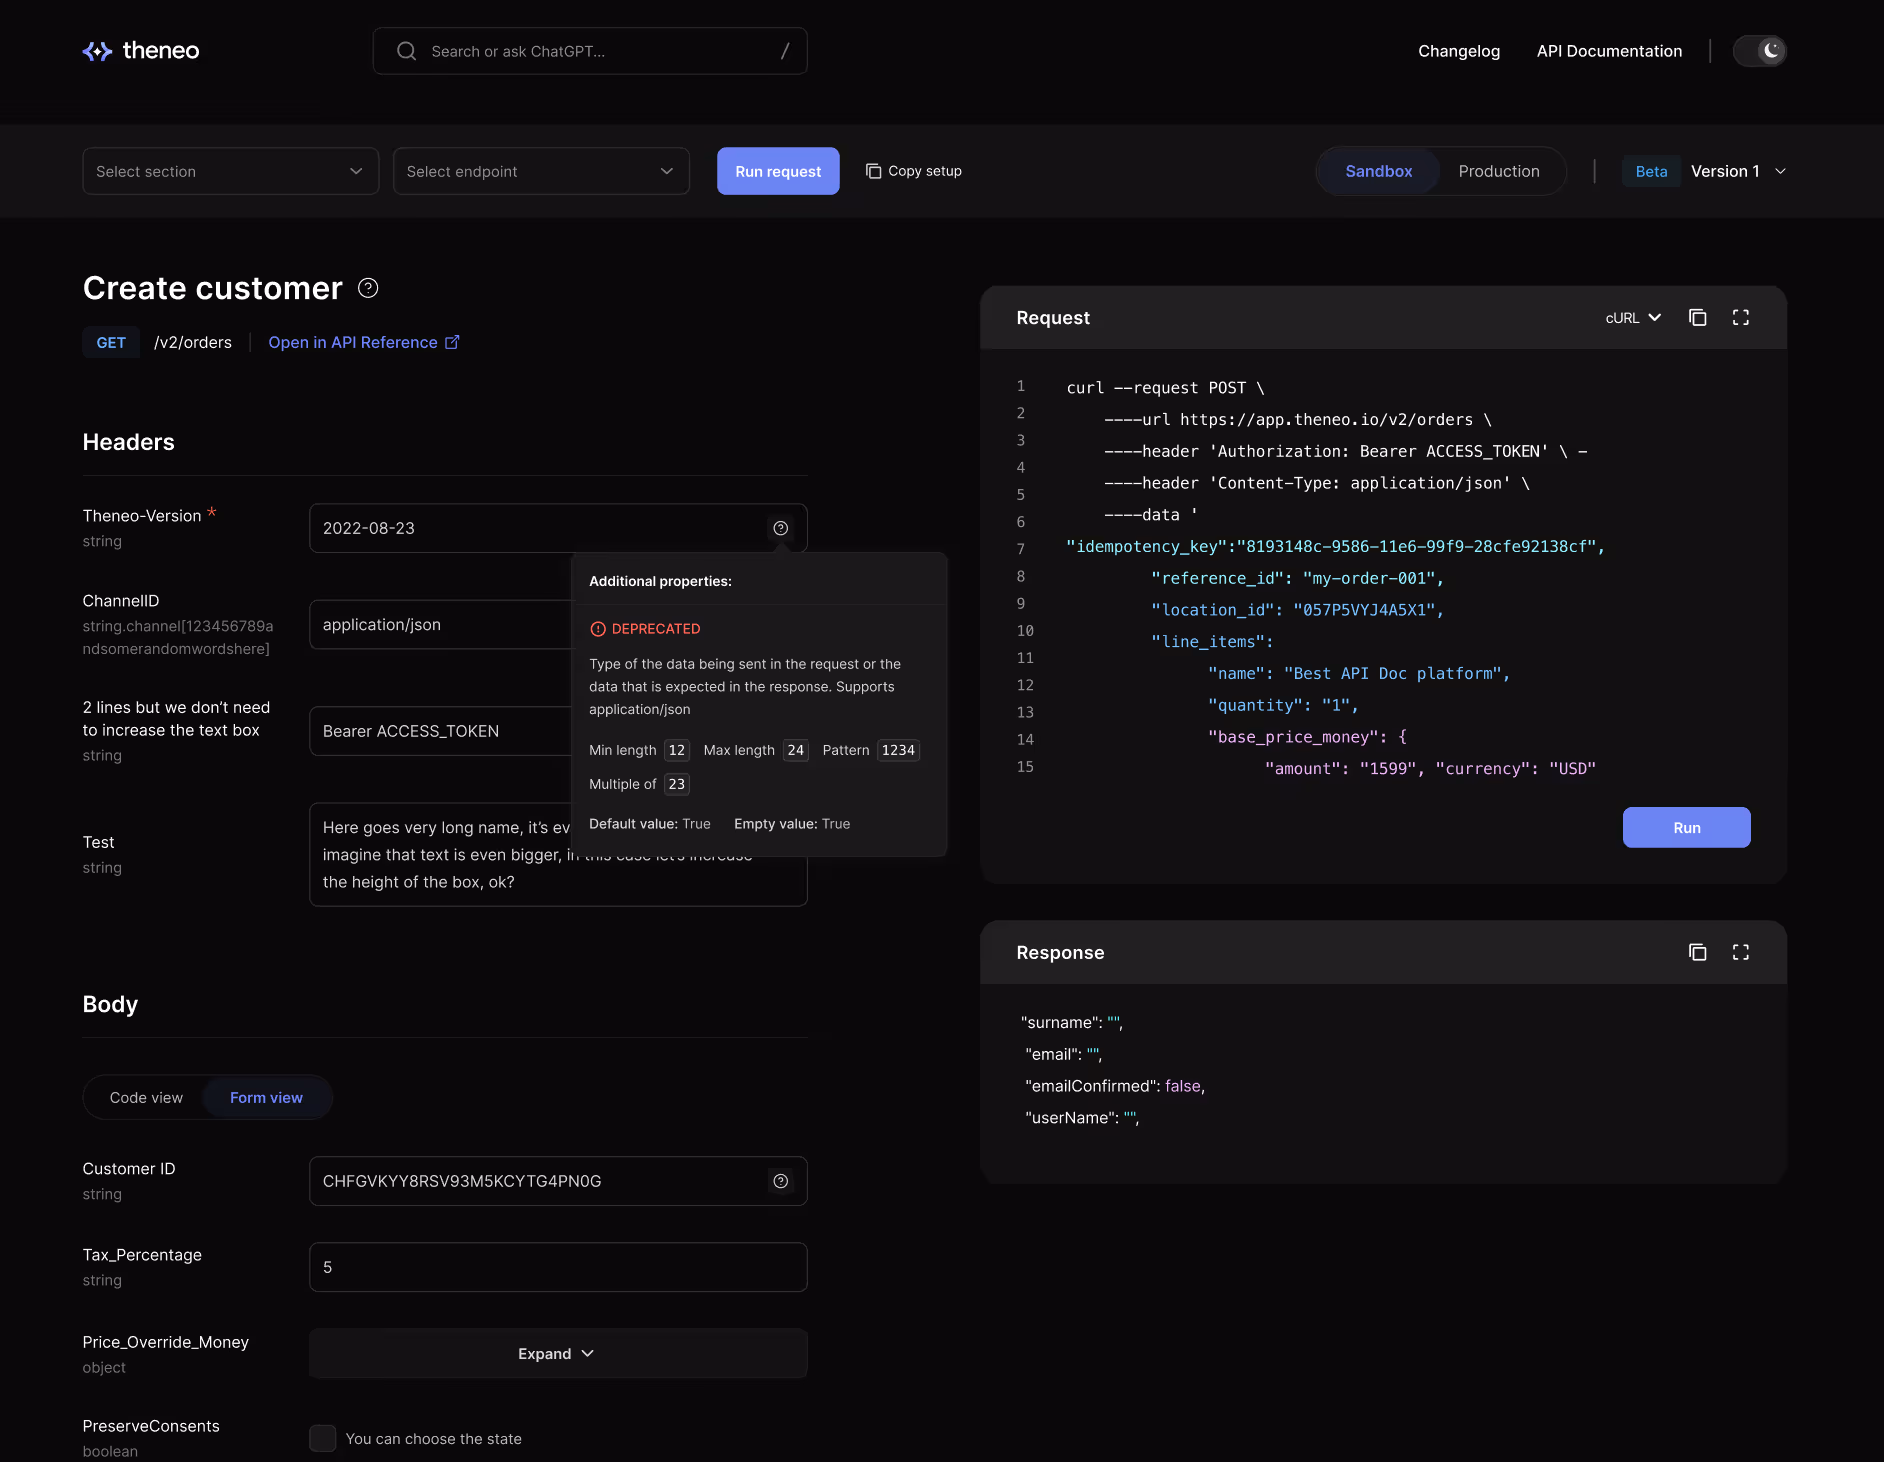Expand the Price_Override_Money object

pos(557,1353)
